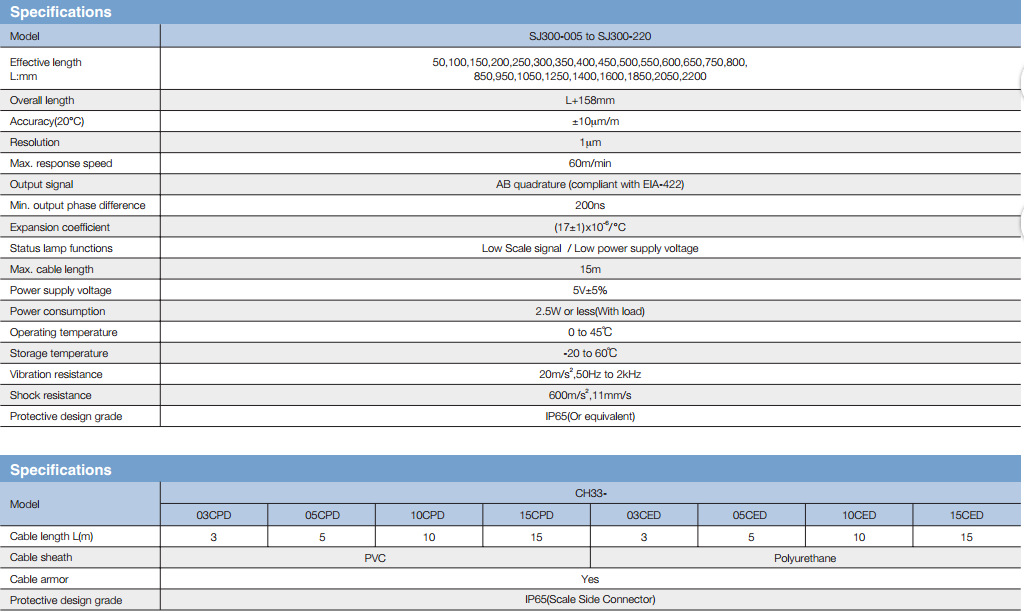1024x612 pixels.
Task: Click the "15CPD" column header
Action: [x=536, y=515]
